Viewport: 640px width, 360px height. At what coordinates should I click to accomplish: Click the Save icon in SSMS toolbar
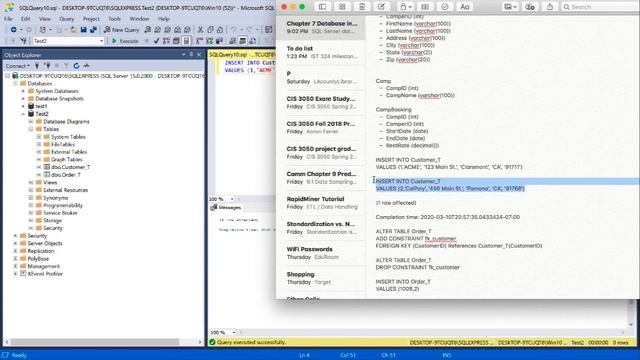(83, 30)
